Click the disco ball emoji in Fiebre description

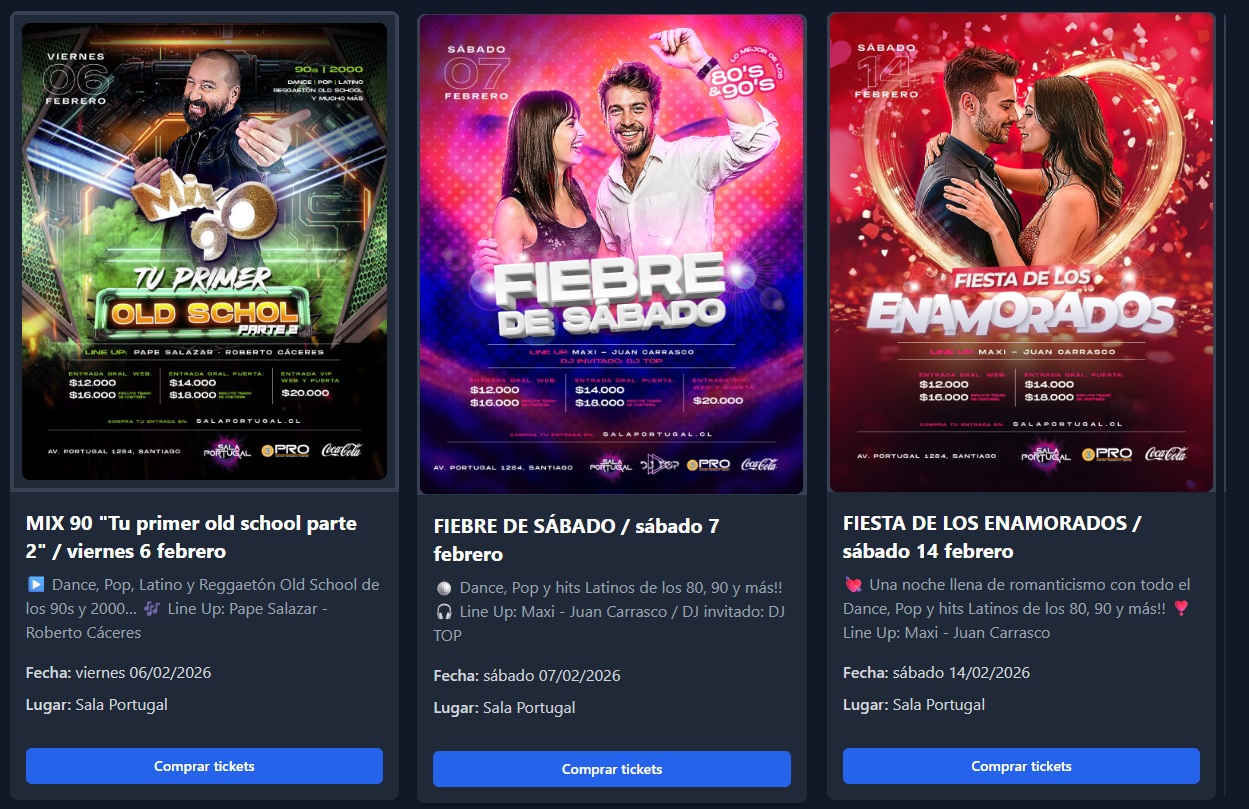pos(443,588)
